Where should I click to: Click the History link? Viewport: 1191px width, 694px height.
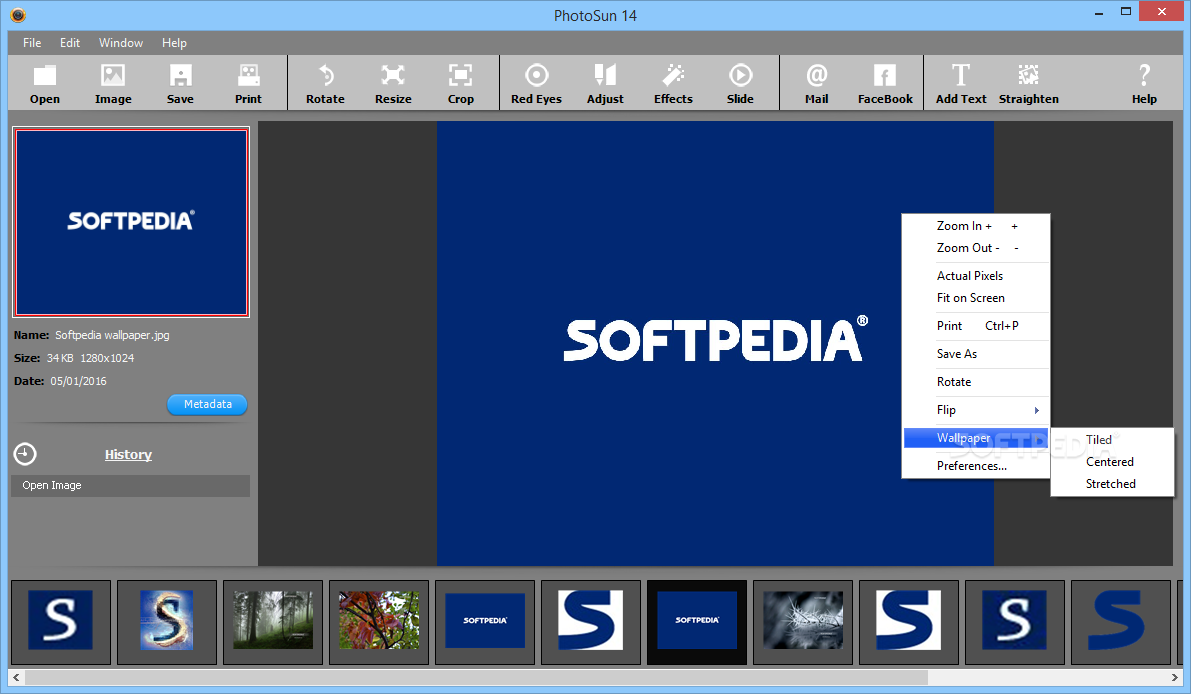click(x=128, y=455)
